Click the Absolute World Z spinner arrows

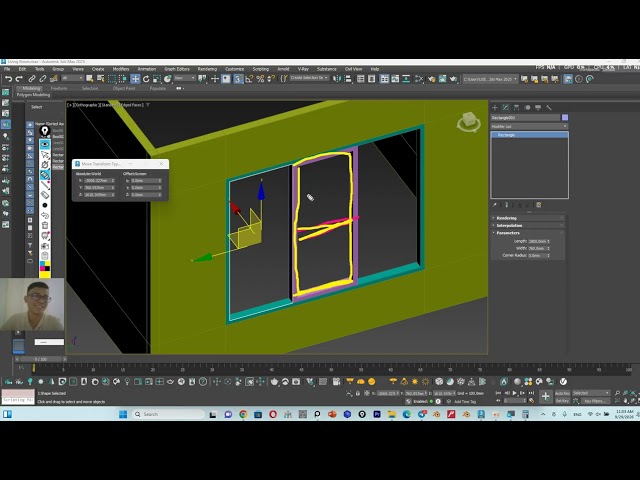tap(113, 195)
